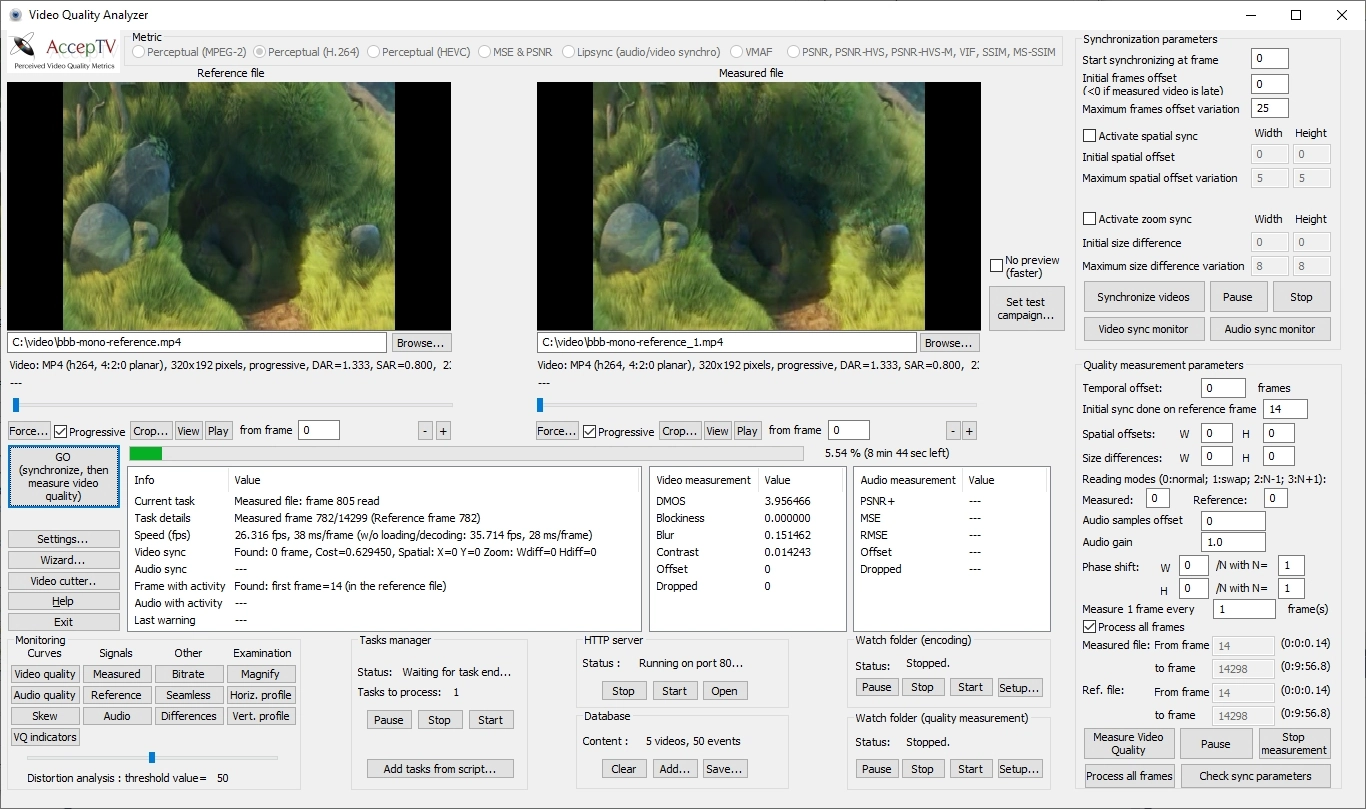Screen dimensions: 1366x809
Task: Click the AccepTV logo
Action: (62, 50)
